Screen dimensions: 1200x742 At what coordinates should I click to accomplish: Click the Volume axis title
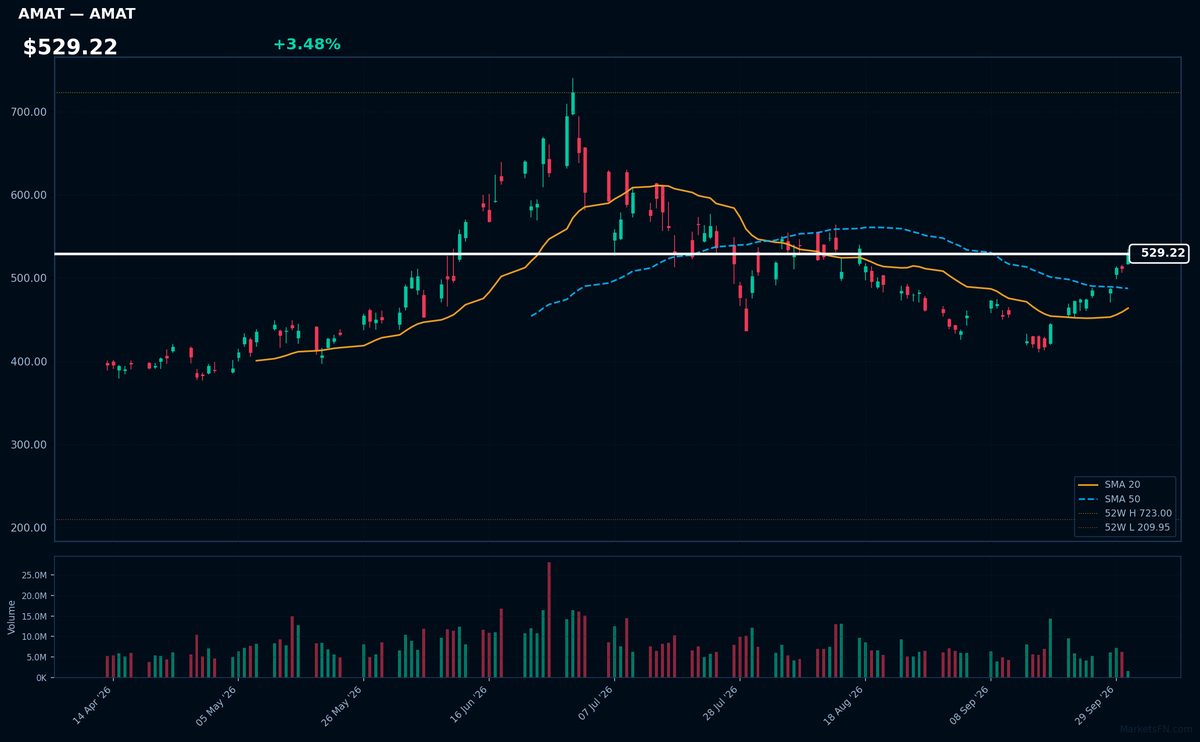click(11, 617)
